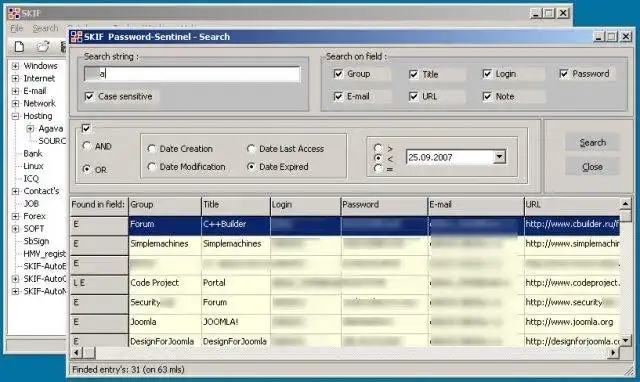Click the Found in field column header
Image resolution: width=640 pixels, height=382 pixels.
coord(99,205)
